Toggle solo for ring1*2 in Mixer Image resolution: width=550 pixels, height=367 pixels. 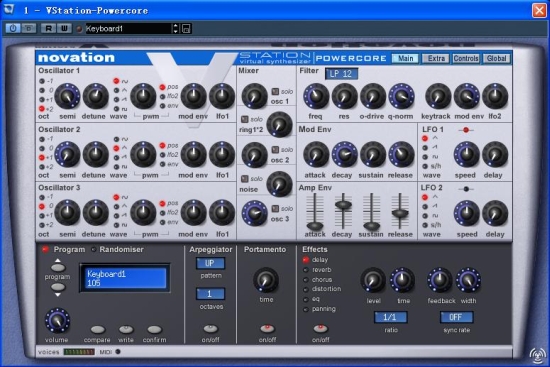coord(244,119)
